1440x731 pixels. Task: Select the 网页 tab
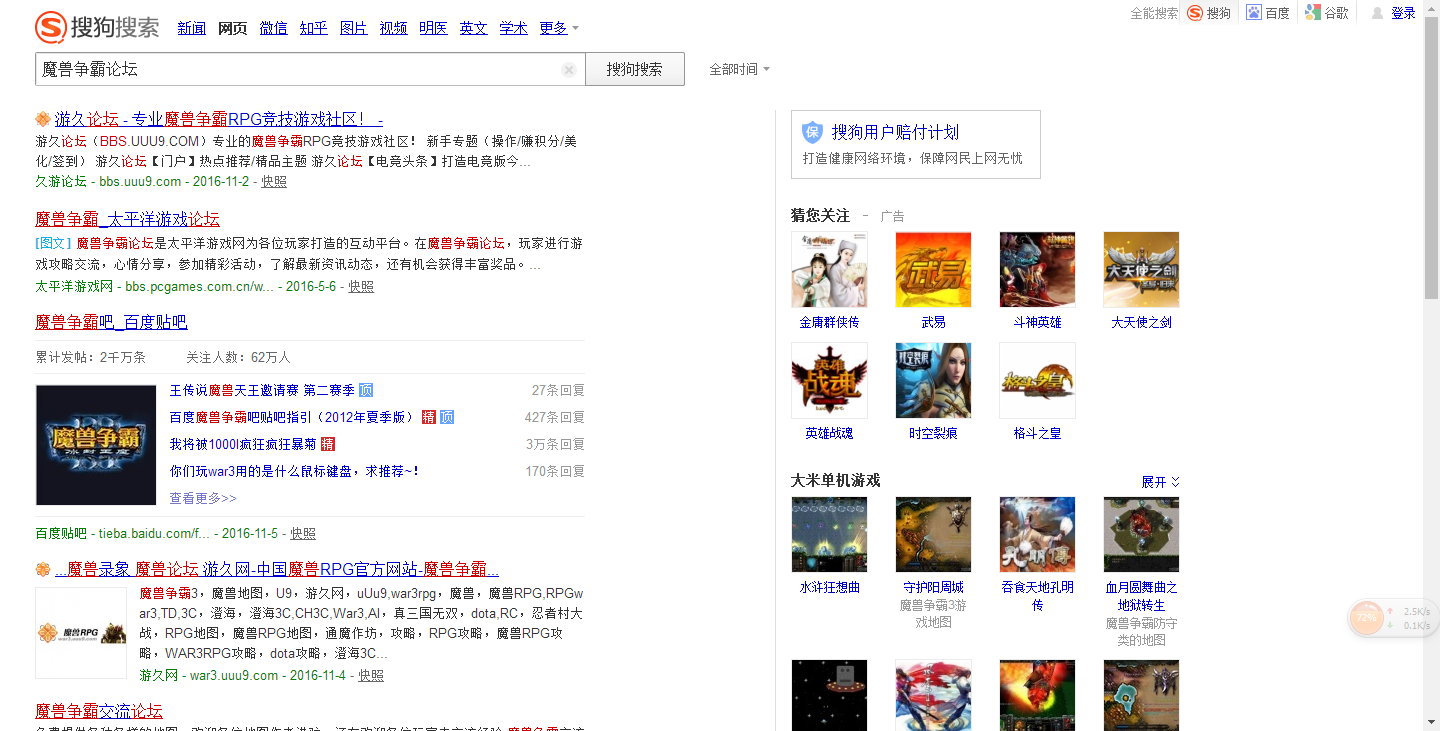tap(233, 28)
